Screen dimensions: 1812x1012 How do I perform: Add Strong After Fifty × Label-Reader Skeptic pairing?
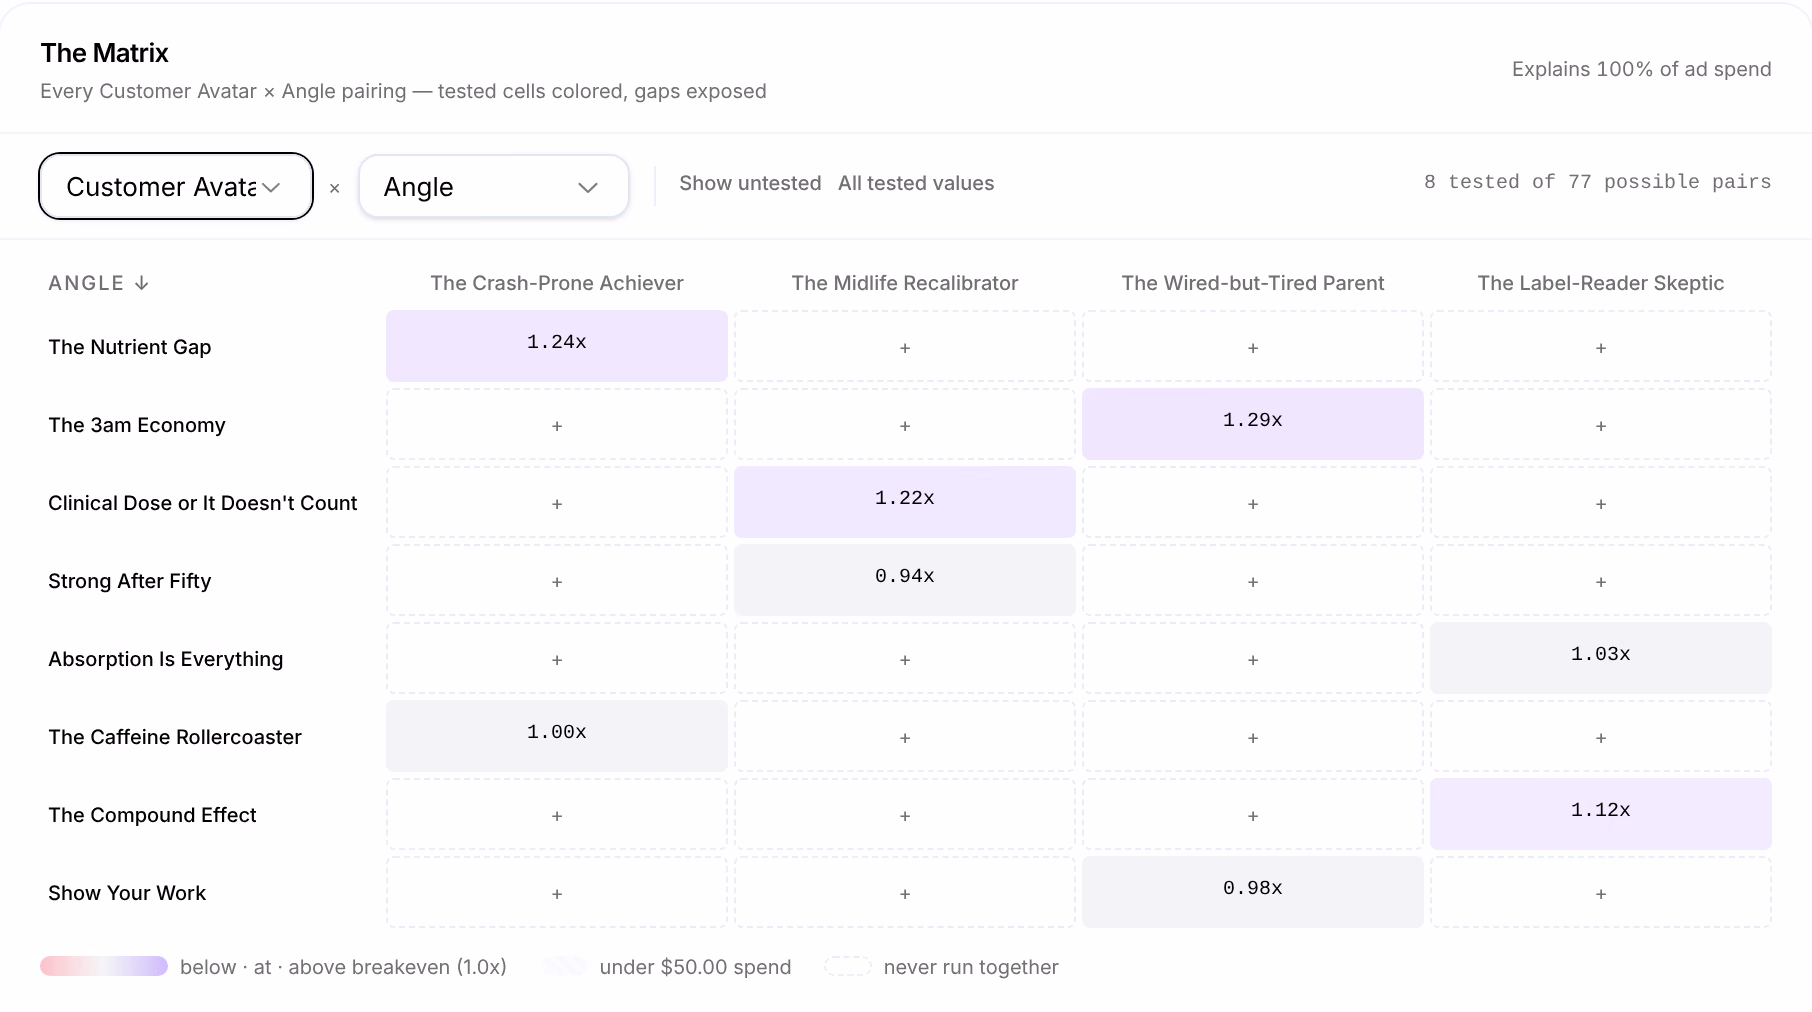[1601, 580]
